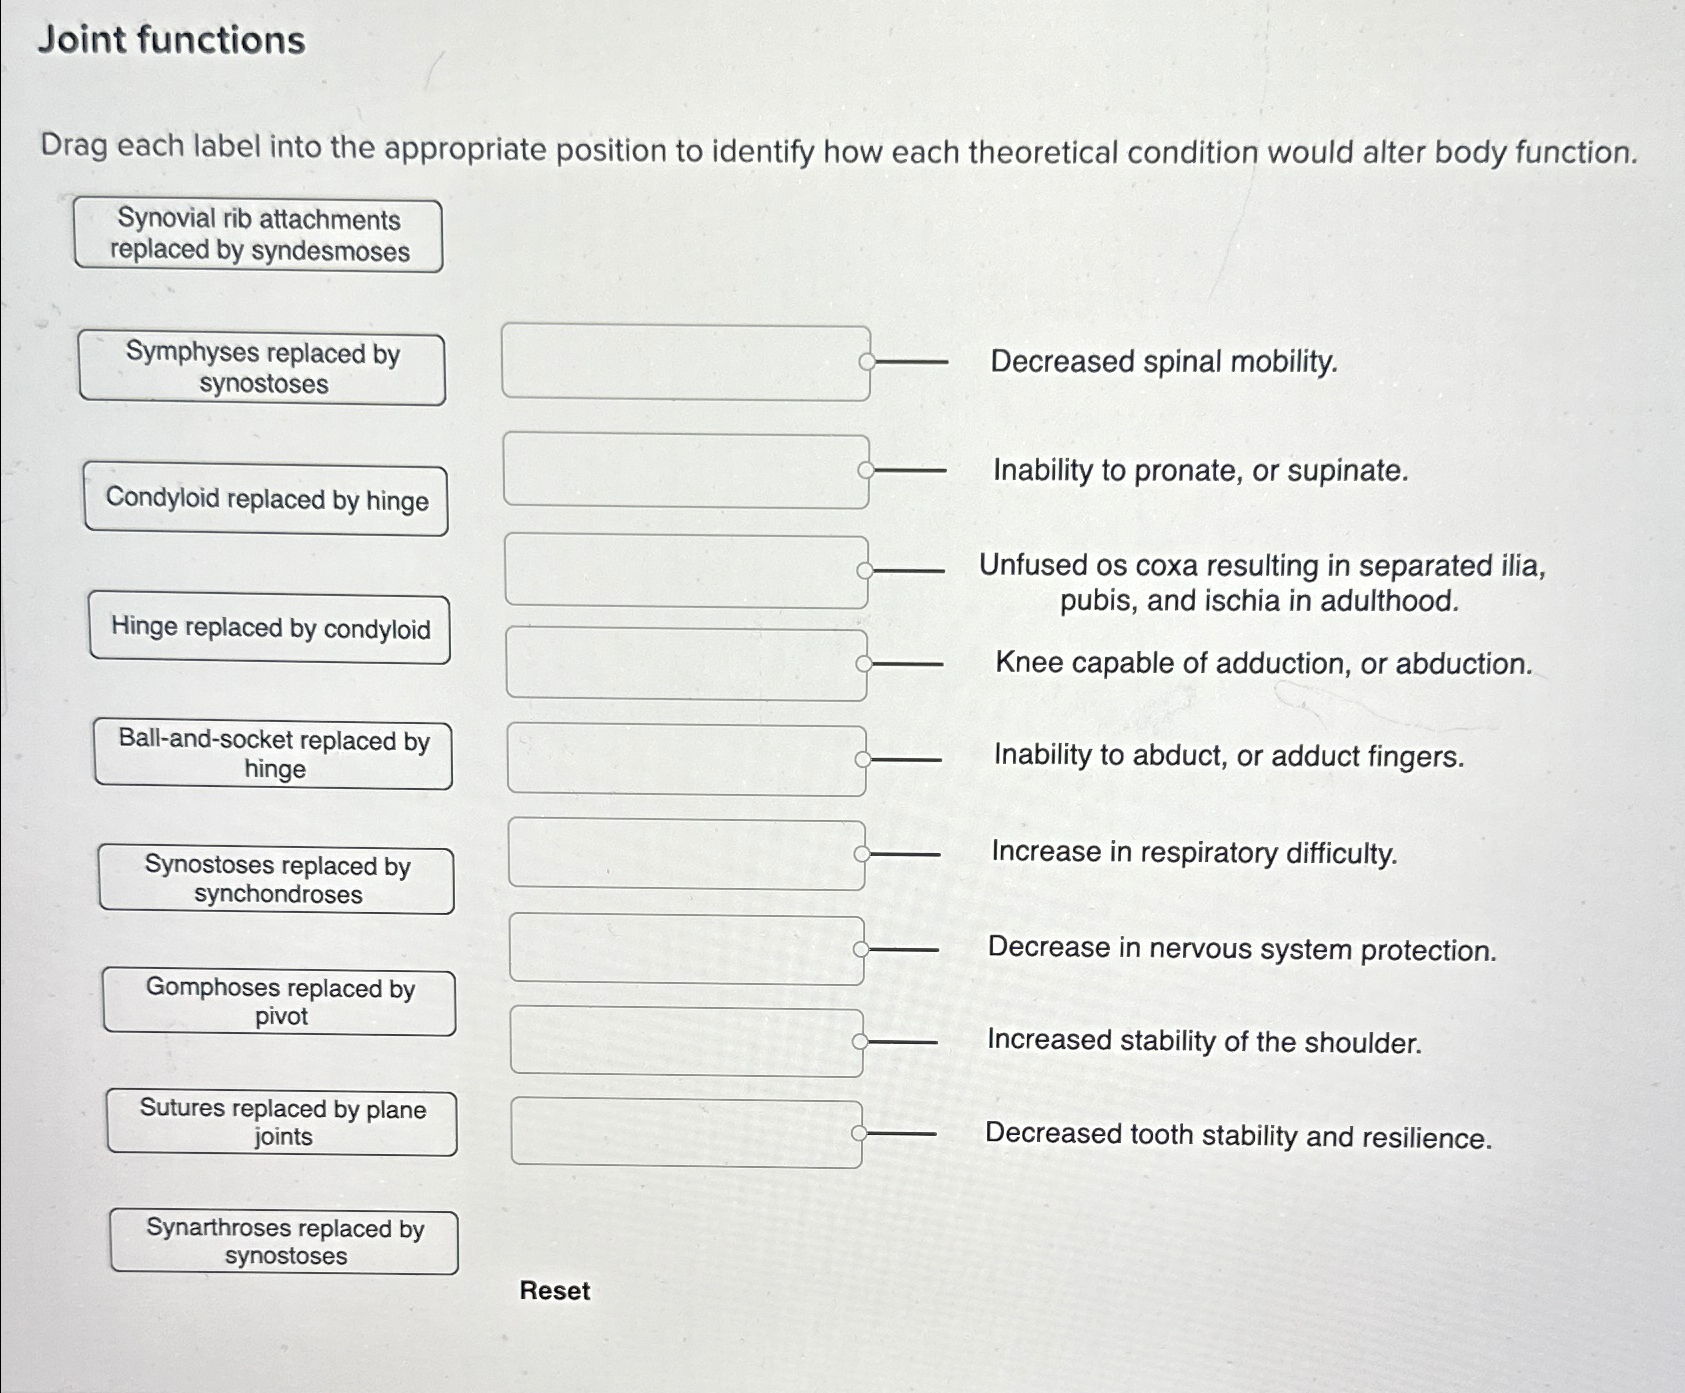Select the "Synarthroses replaced by synostoses" label
Image resolution: width=1685 pixels, height=1393 pixels.
pyautogui.click(x=285, y=1243)
